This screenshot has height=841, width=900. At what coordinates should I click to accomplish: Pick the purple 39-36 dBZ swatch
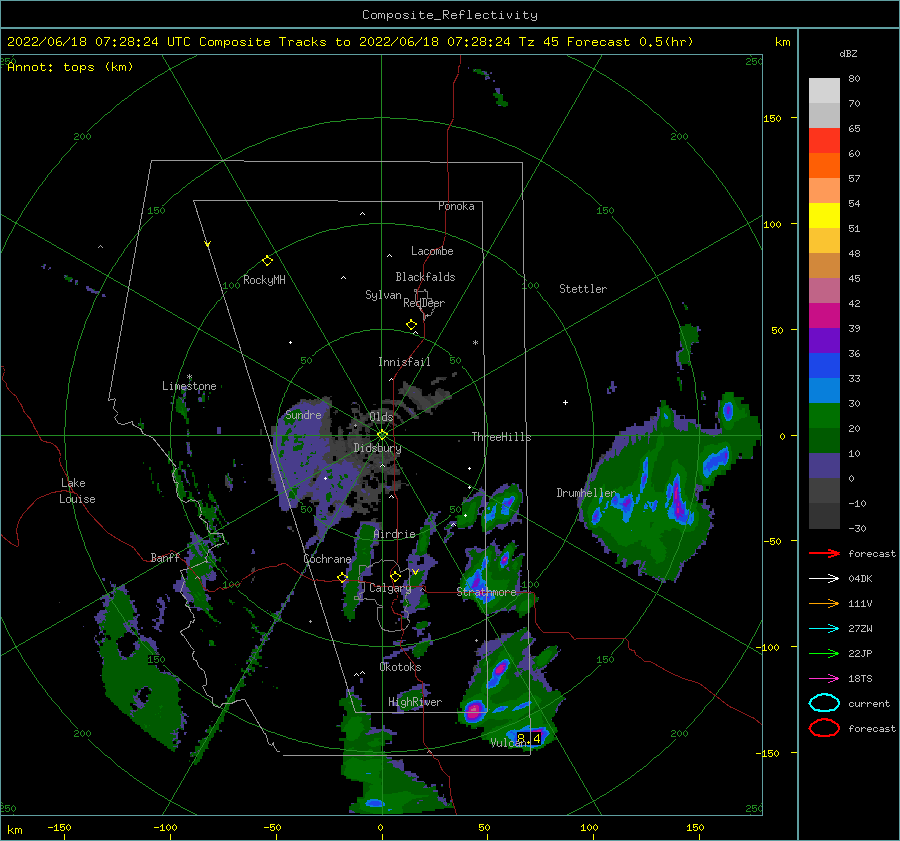(824, 341)
